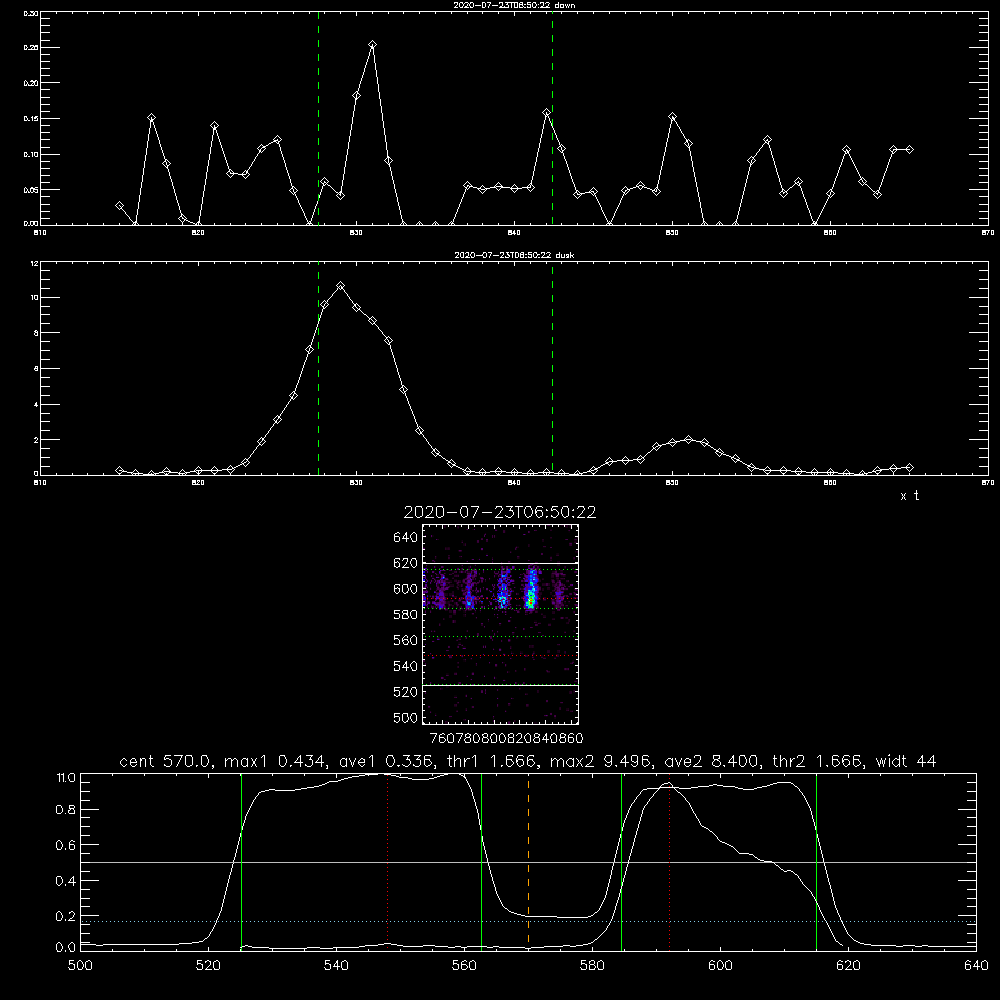Image resolution: width=1000 pixels, height=1000 pixels.
Task: Click the brightest green-yellow streak in spectrogram
Action: pos(531,591)
